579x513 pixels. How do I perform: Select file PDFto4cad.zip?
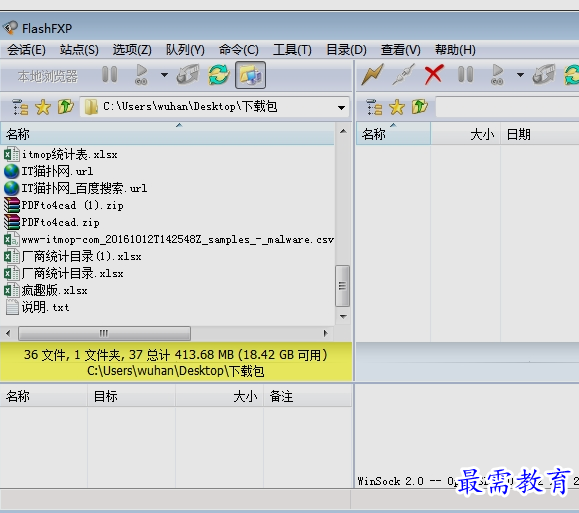(x=52, y=222)
